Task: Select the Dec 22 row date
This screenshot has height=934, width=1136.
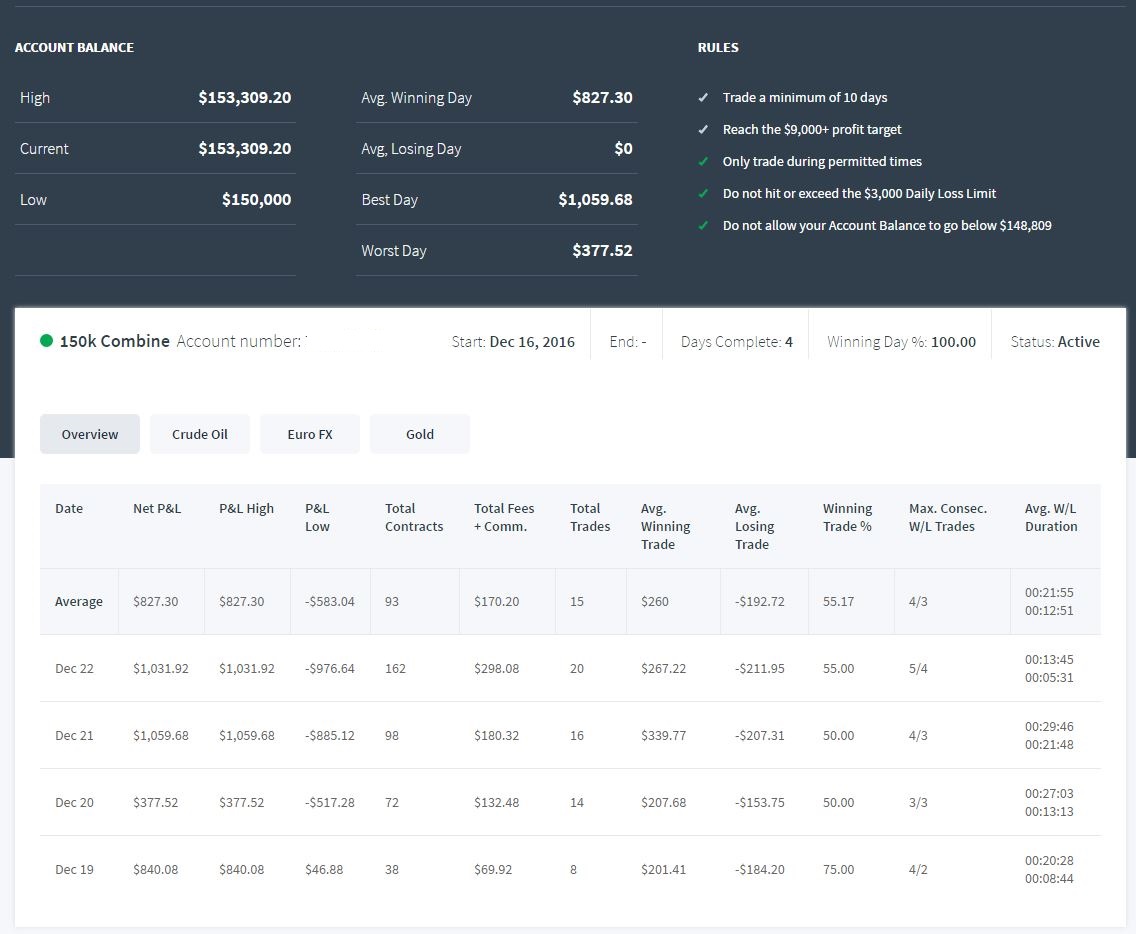Action: pos(75,668)
